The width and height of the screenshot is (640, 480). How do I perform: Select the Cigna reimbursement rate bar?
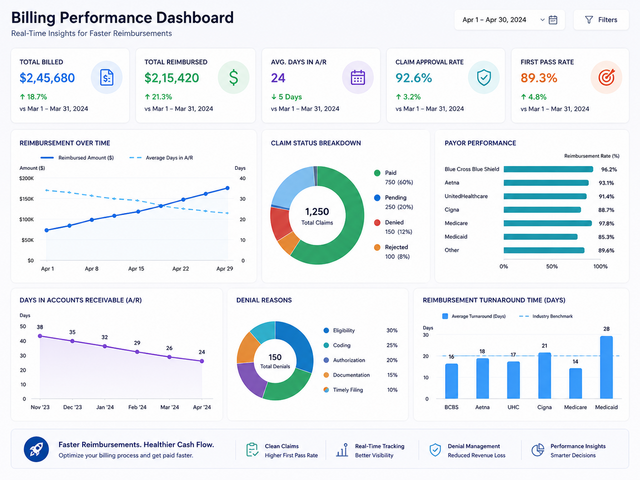pos(542,210)
